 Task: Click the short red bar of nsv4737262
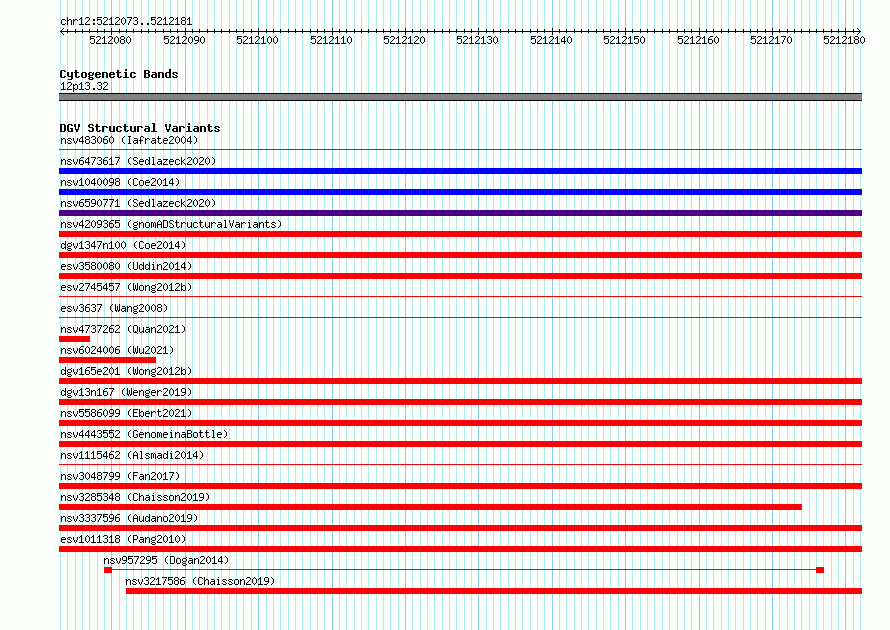coord(74,339)
